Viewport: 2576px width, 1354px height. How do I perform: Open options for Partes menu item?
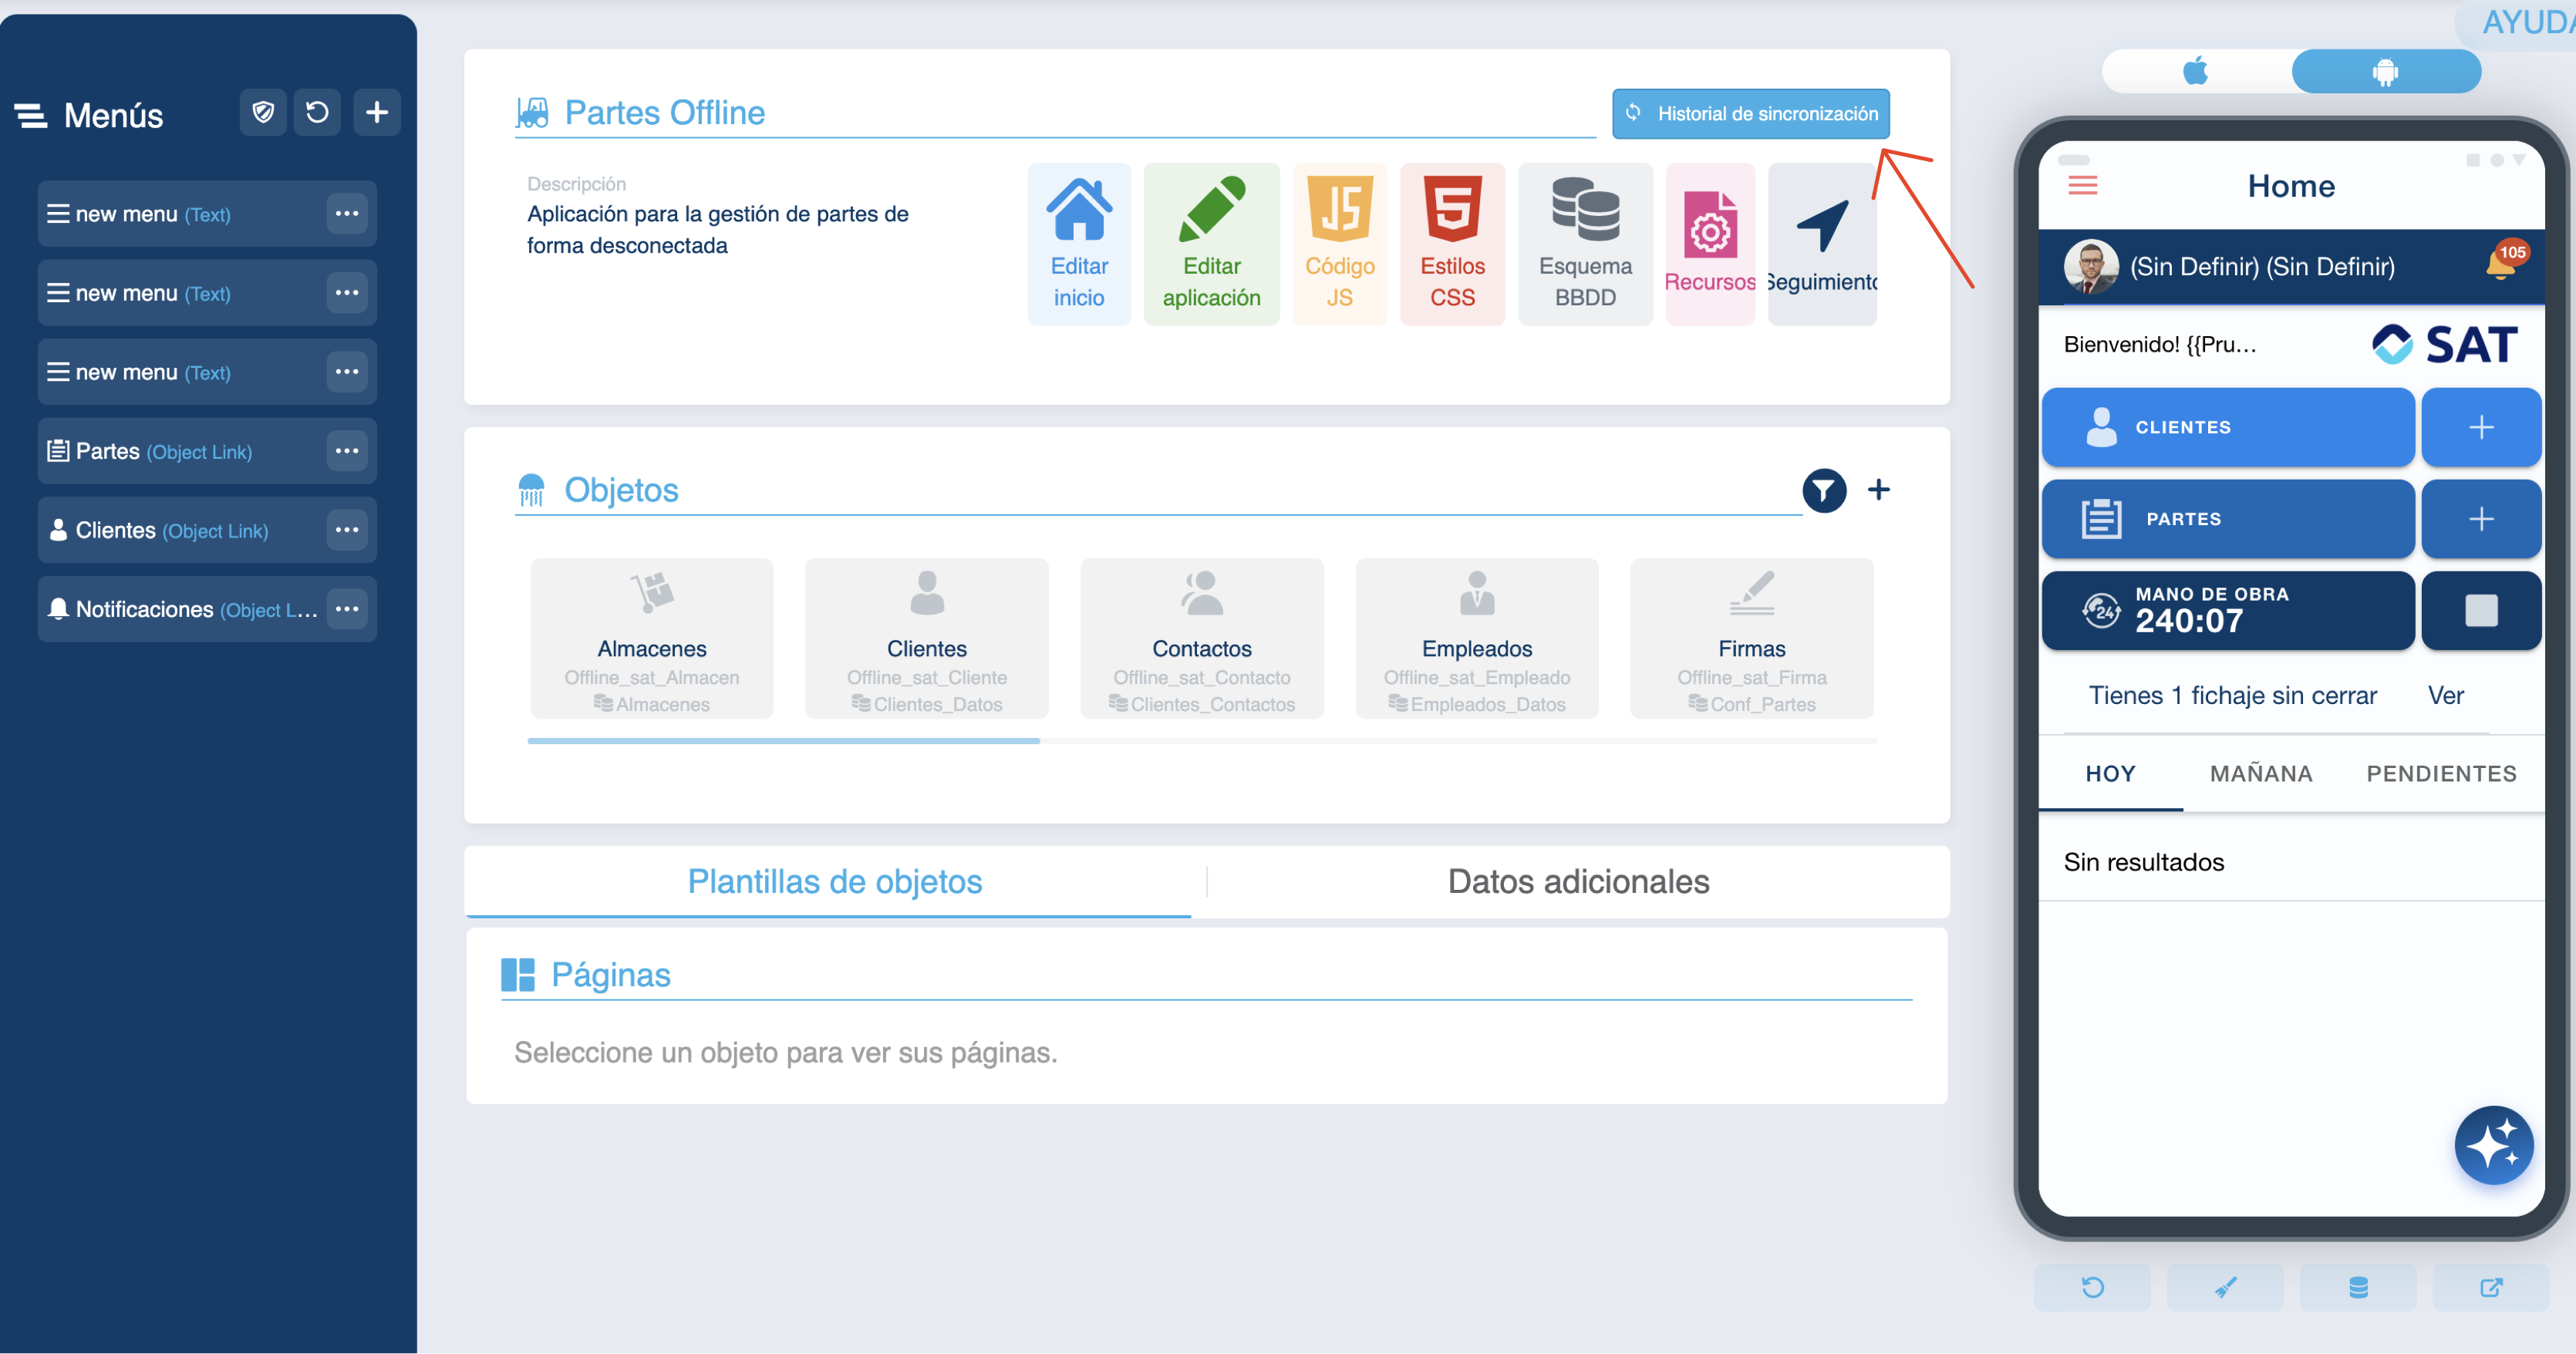click(347, 451)
